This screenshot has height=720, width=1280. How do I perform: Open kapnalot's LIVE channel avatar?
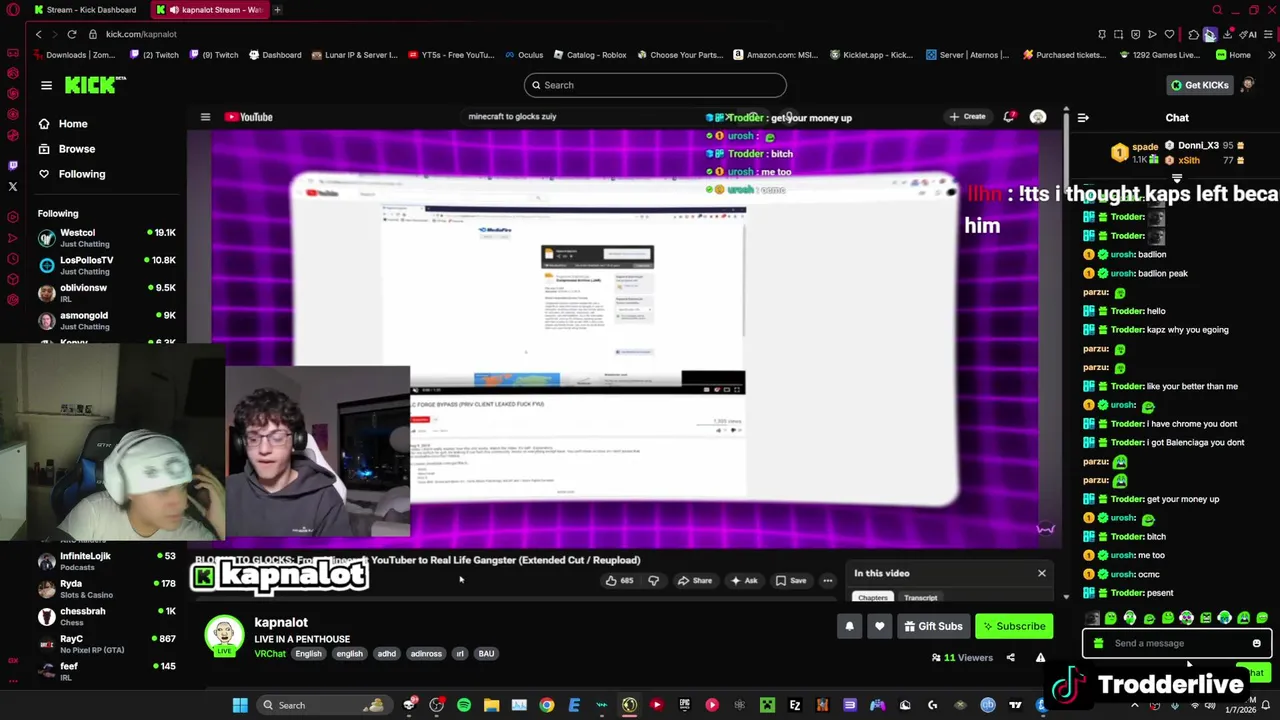(224, 636)
